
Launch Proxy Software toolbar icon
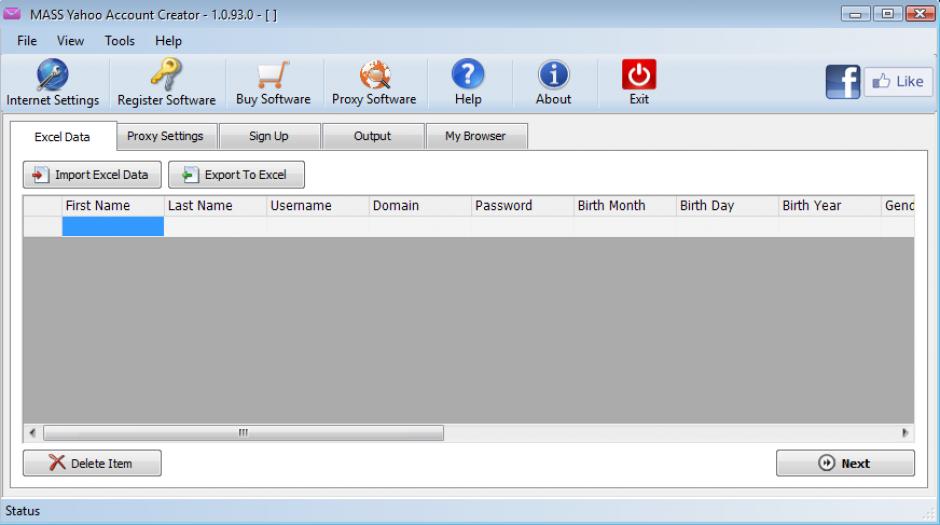point(375,74)
